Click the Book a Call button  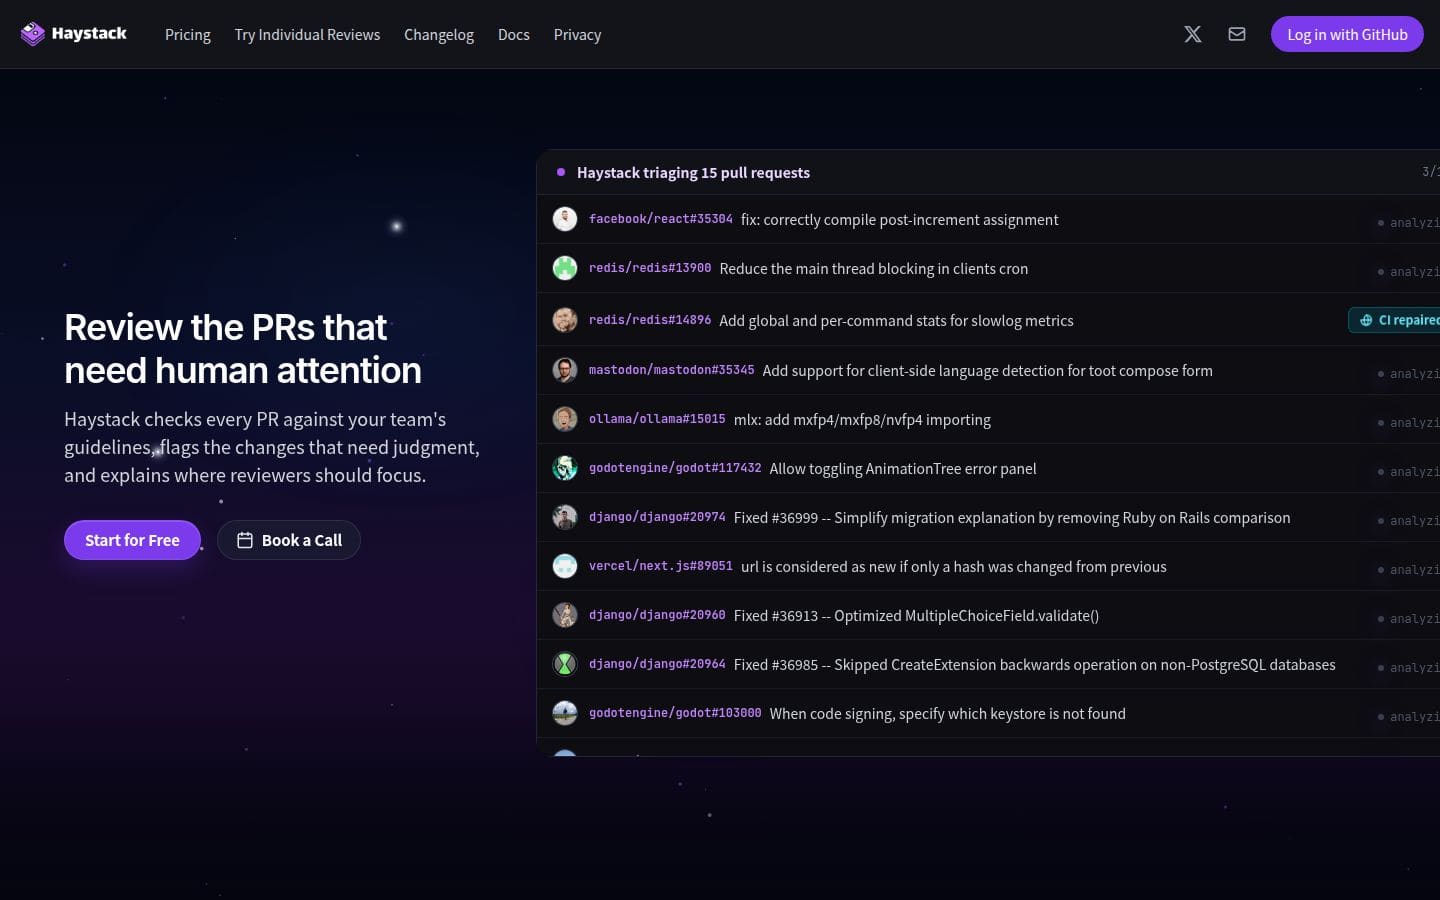coord(289,540)
